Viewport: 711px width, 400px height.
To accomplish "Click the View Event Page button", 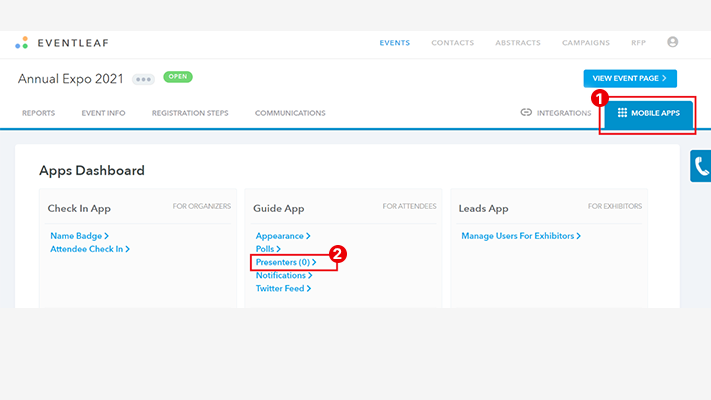I will tap(630, 78).
